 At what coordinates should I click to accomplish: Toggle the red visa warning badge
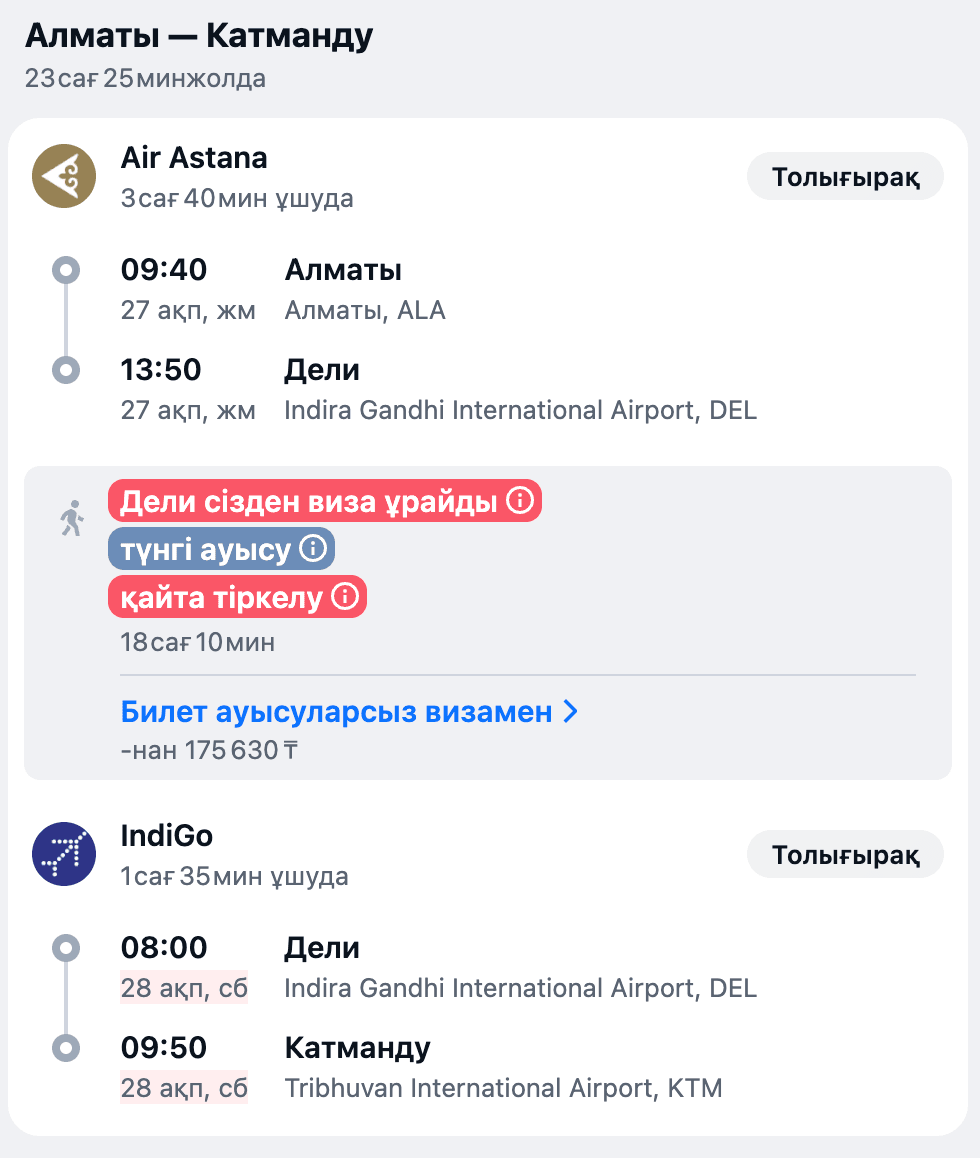click(x=300, y=501)
